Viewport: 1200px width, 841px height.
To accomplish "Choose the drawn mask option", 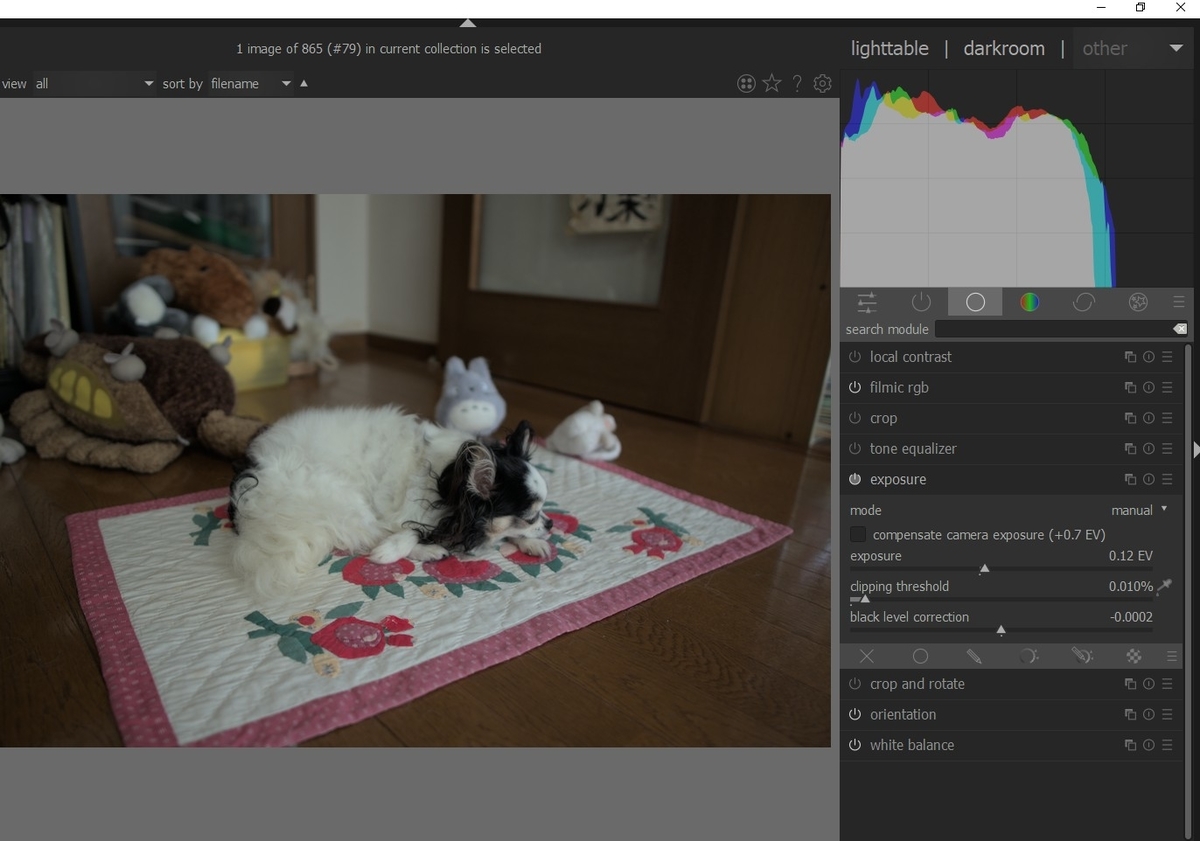I will 974,656.
